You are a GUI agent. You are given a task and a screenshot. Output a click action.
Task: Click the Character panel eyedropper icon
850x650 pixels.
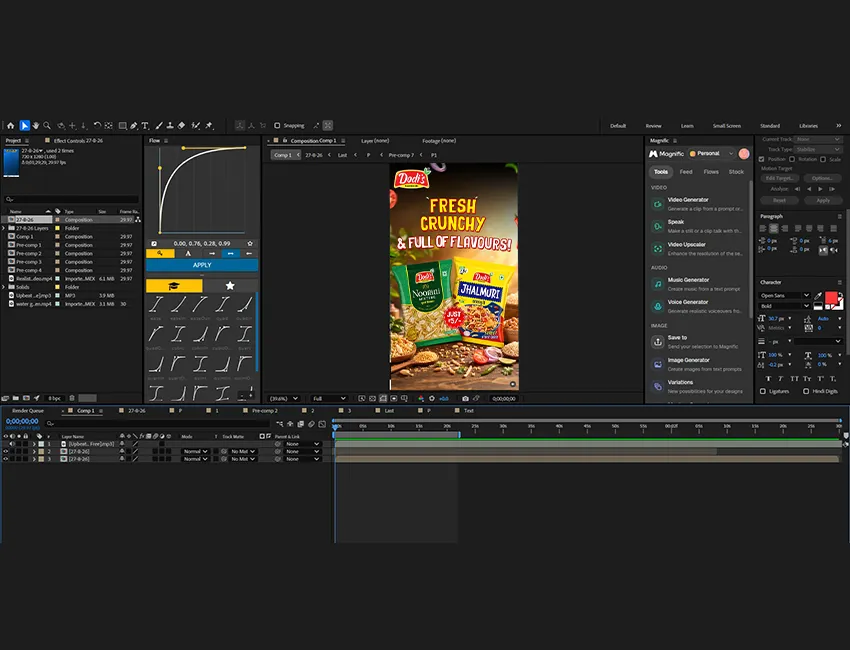pos(817,296)
